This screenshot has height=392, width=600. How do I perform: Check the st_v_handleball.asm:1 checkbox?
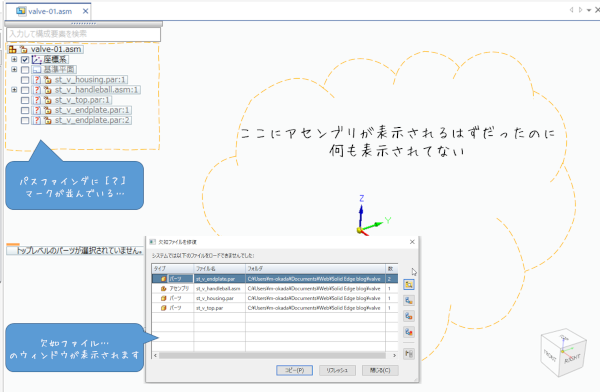point(25,90)
